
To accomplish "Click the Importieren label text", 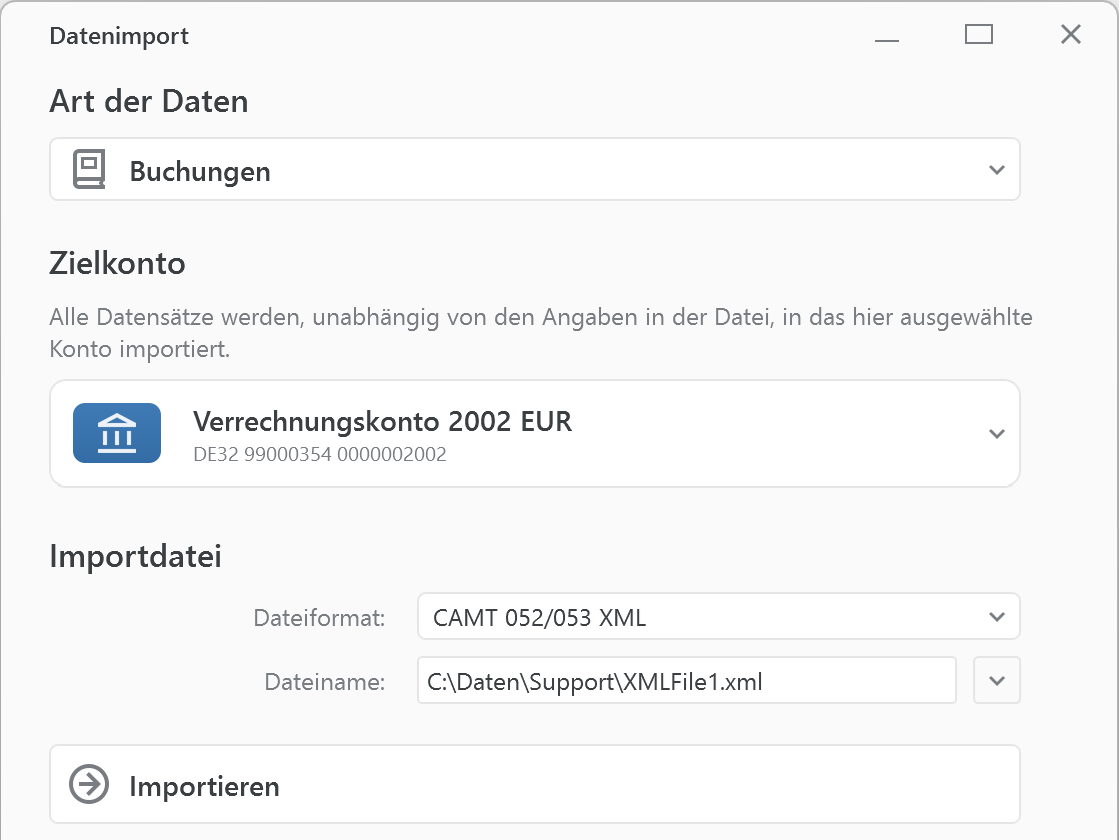I will (x=204, y=787).
